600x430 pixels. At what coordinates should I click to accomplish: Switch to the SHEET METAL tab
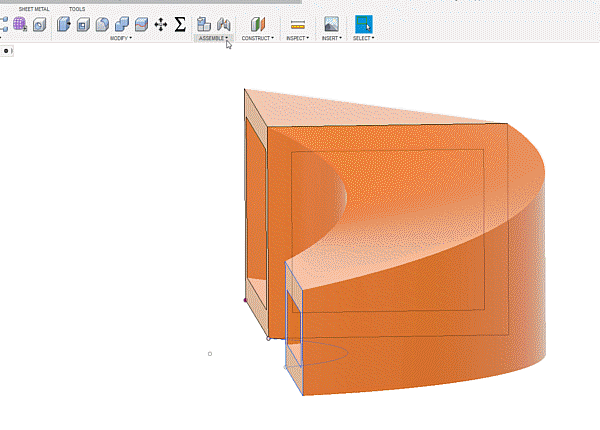[x=34, y=9]
